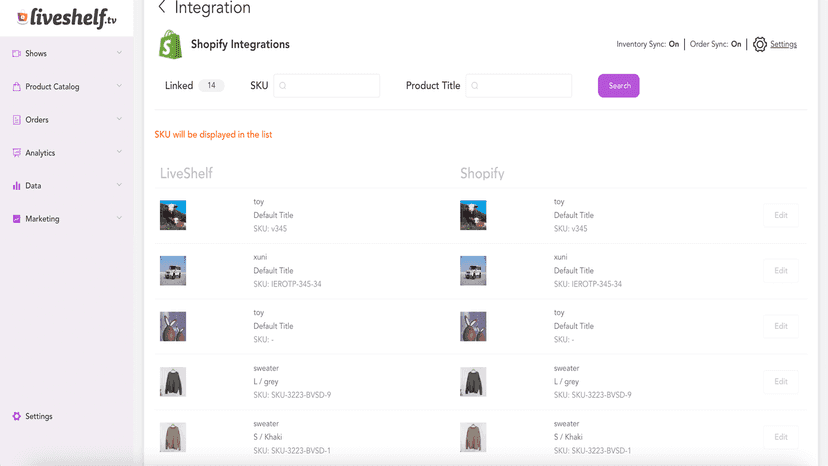Expand the Analytics chevron
Screen dimensions: 828x466
point(119,152)
